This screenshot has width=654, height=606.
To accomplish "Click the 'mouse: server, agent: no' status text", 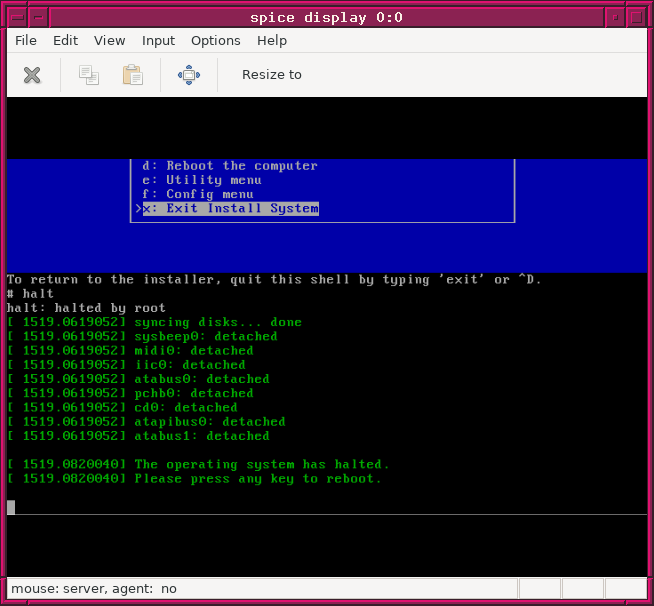I will (x=94, y=589).
